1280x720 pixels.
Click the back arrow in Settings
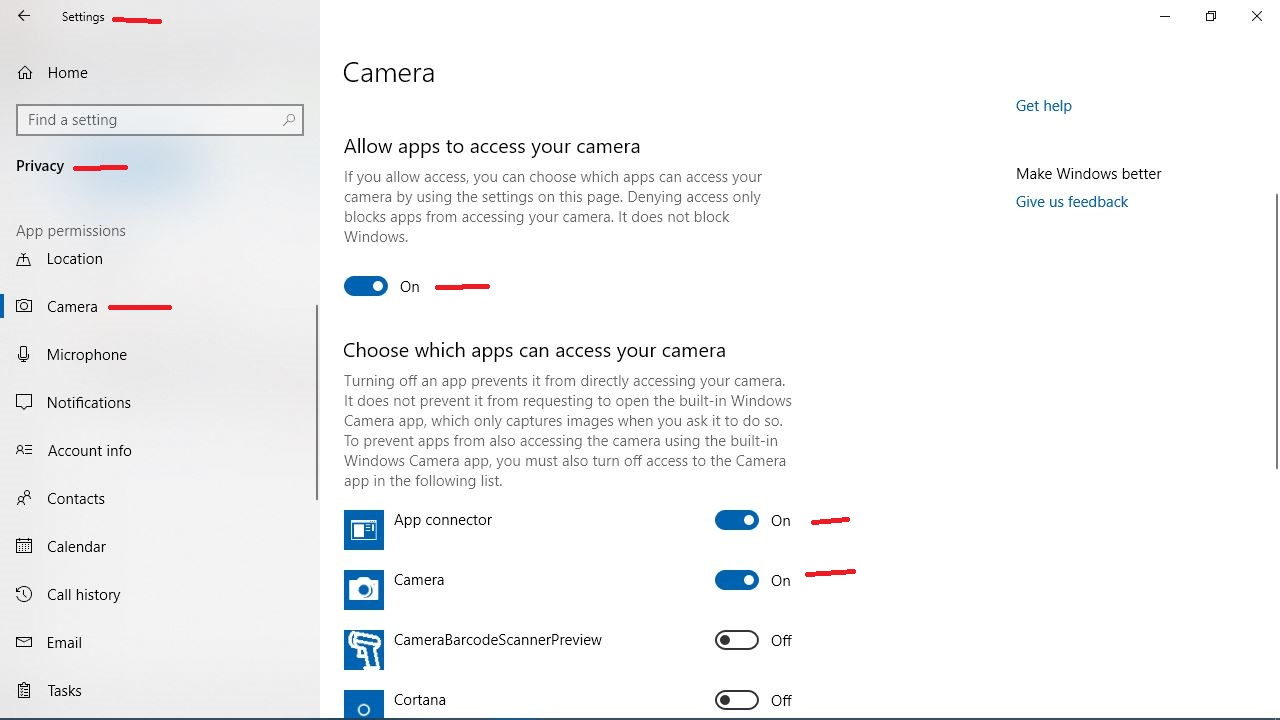point(24,16)
